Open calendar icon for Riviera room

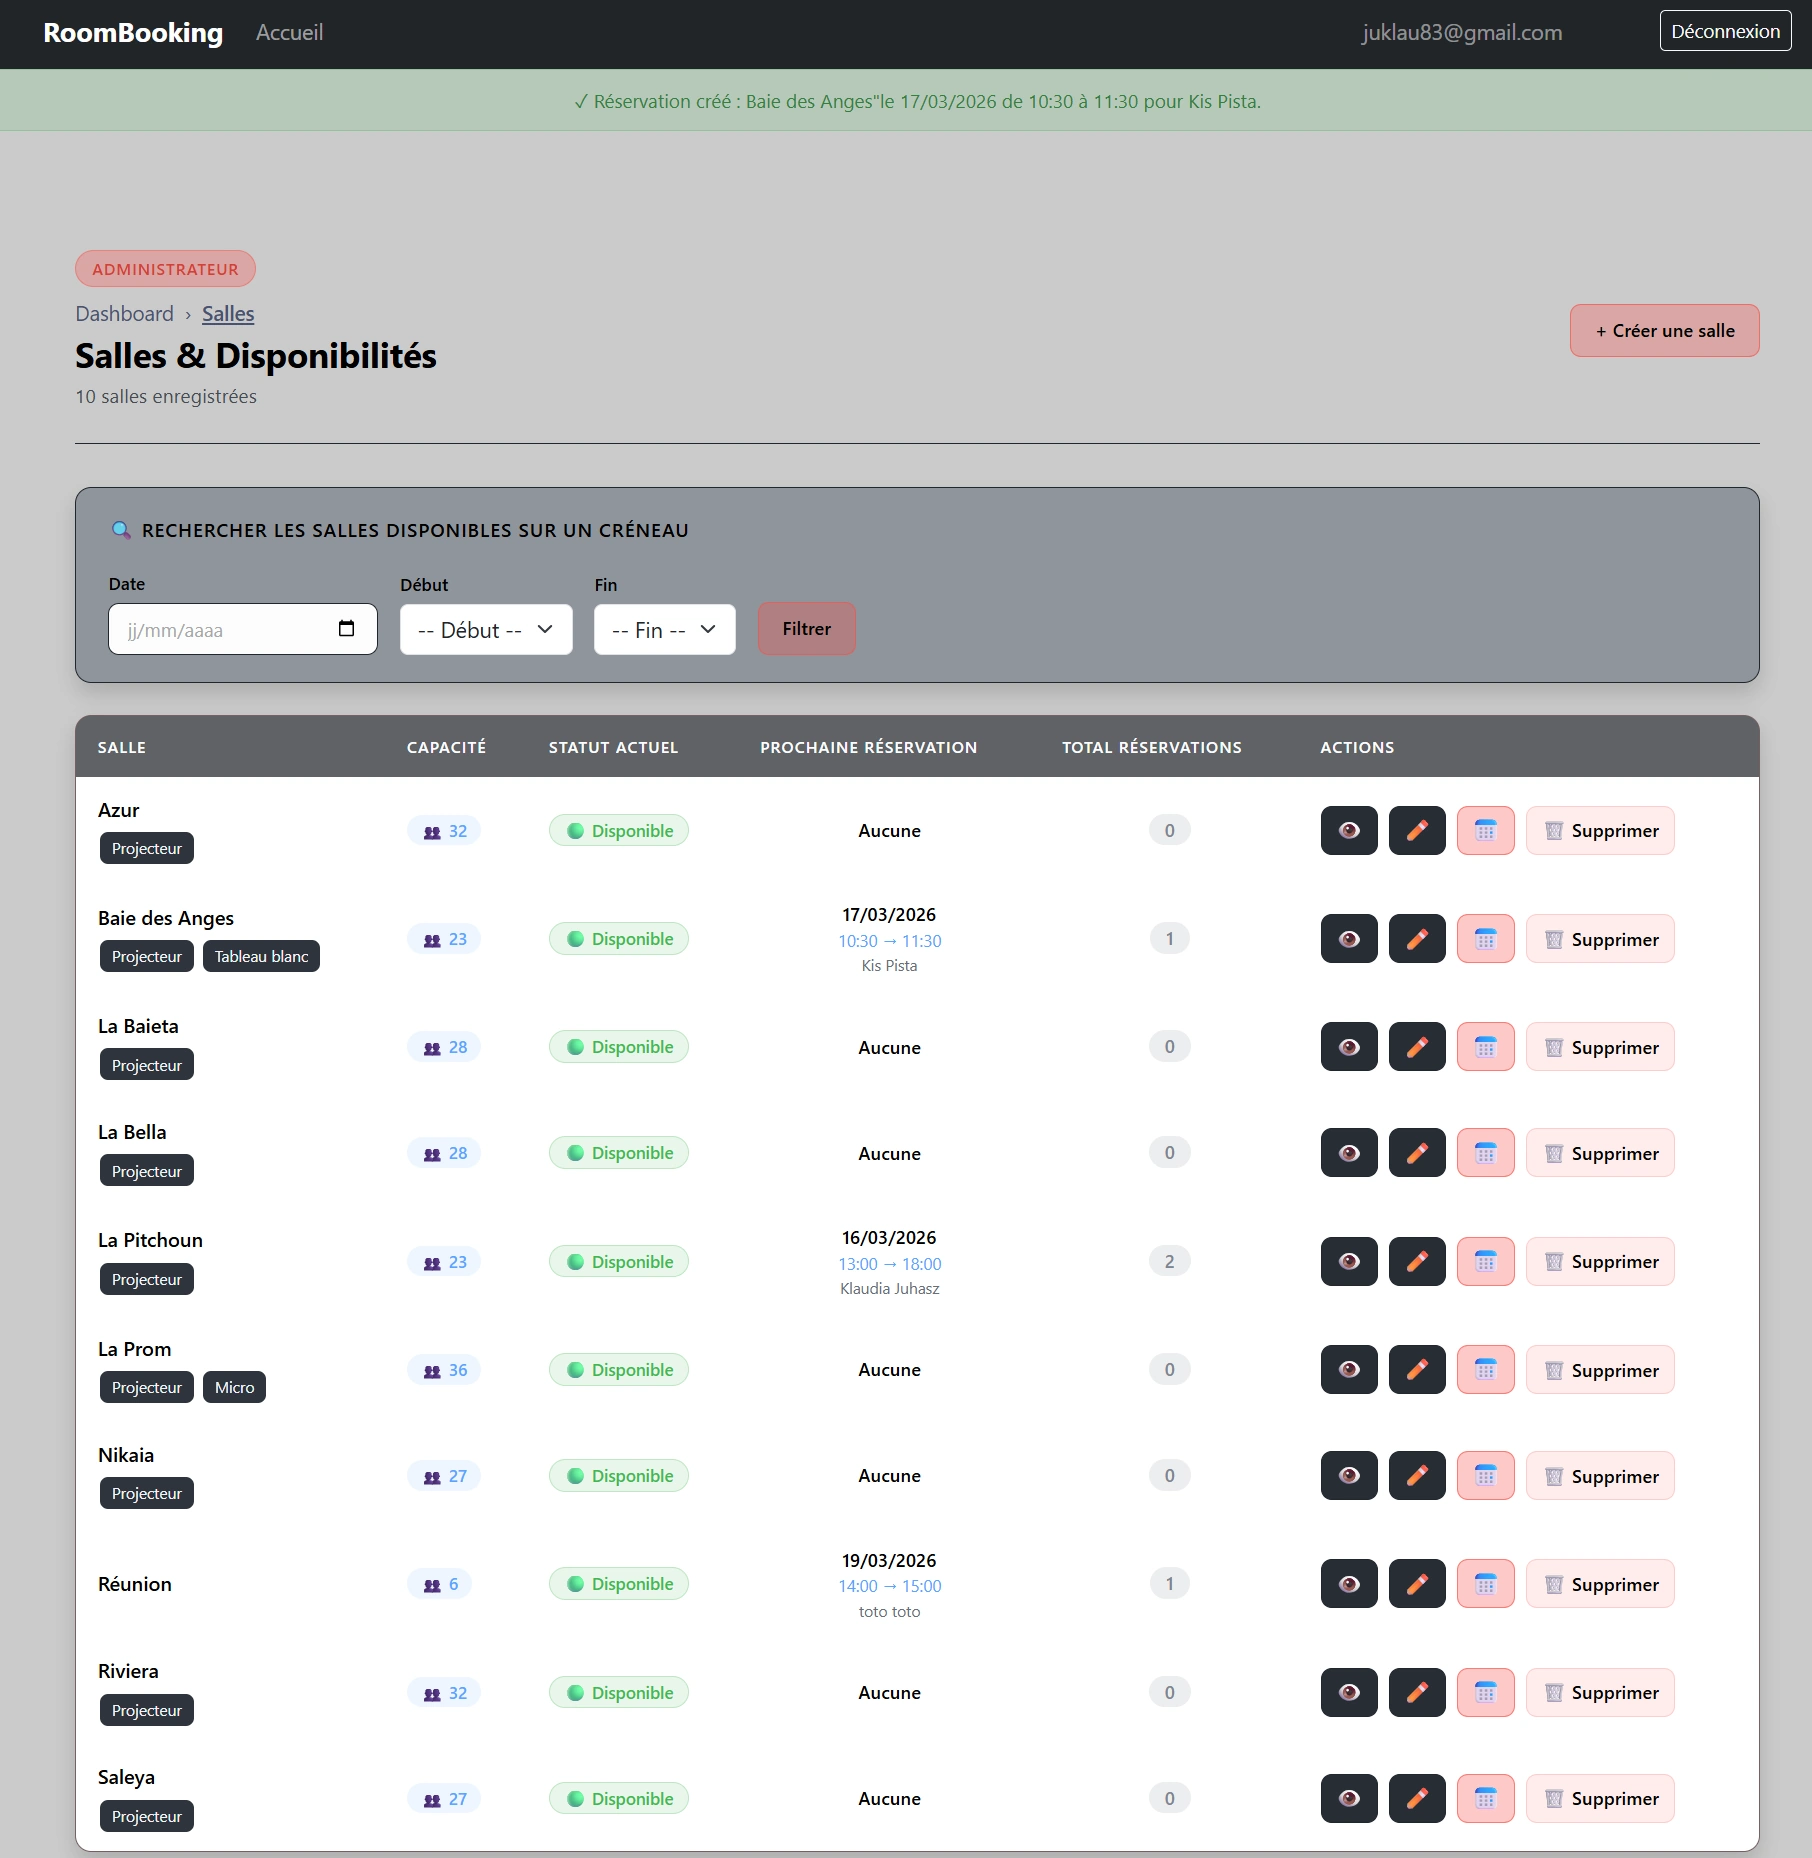click(x=1485, y=1693)
